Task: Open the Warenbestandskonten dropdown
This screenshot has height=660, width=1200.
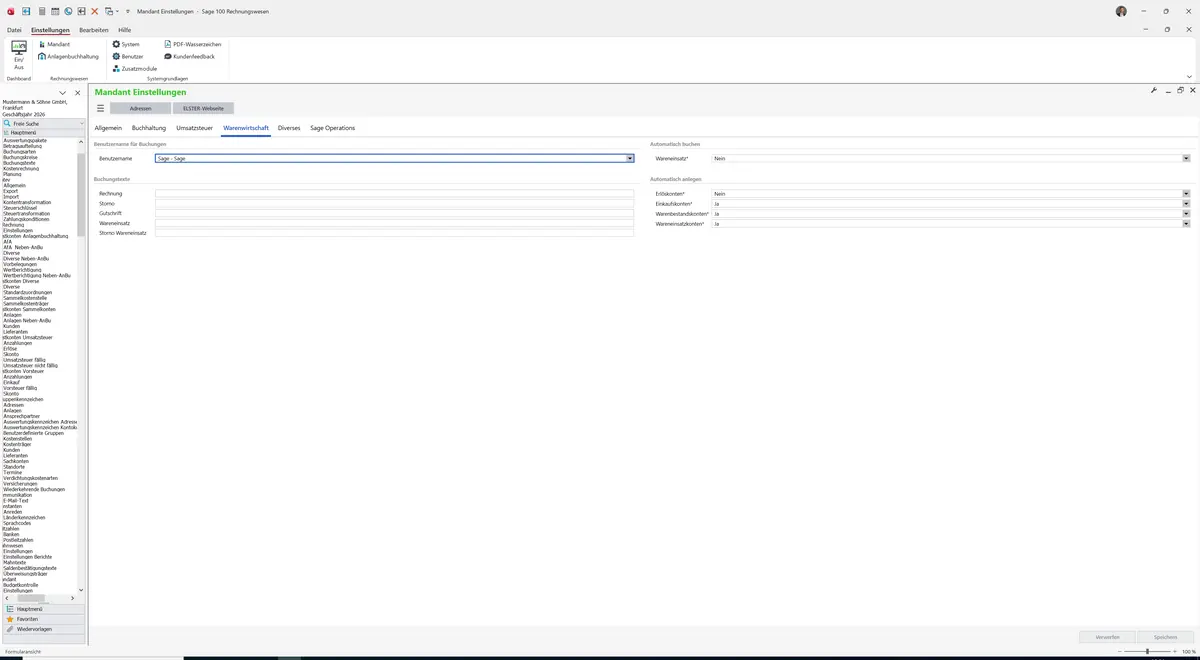Action: (x=1186, y=213)
